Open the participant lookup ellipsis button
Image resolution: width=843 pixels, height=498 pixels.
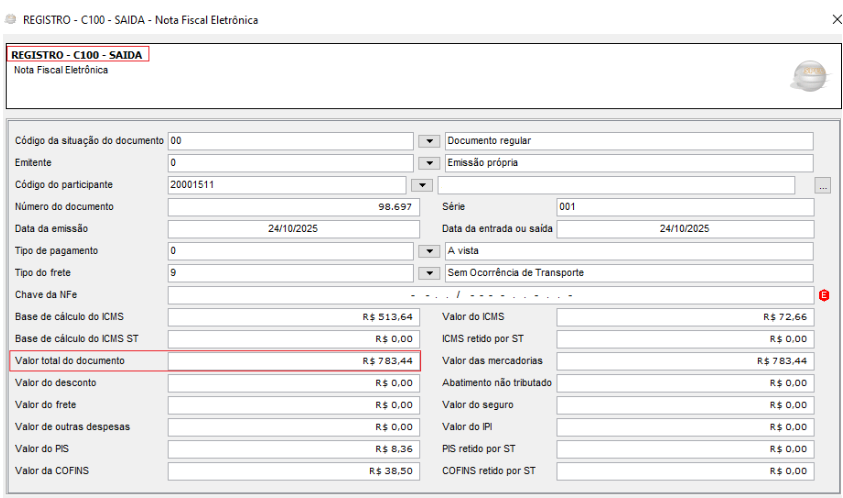coord(823,185)
